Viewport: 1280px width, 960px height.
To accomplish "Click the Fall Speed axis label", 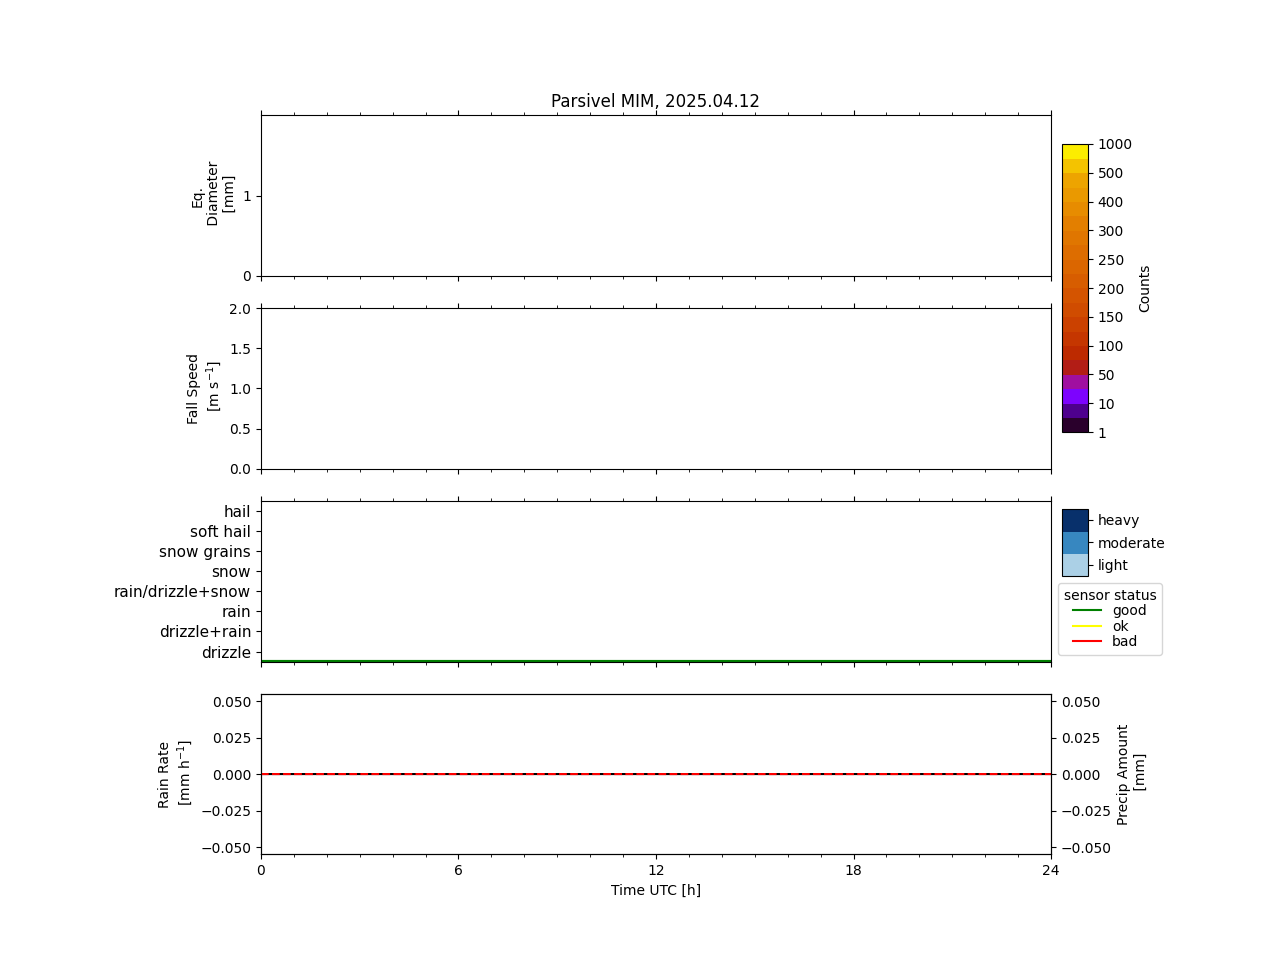I will coord(203,389).
